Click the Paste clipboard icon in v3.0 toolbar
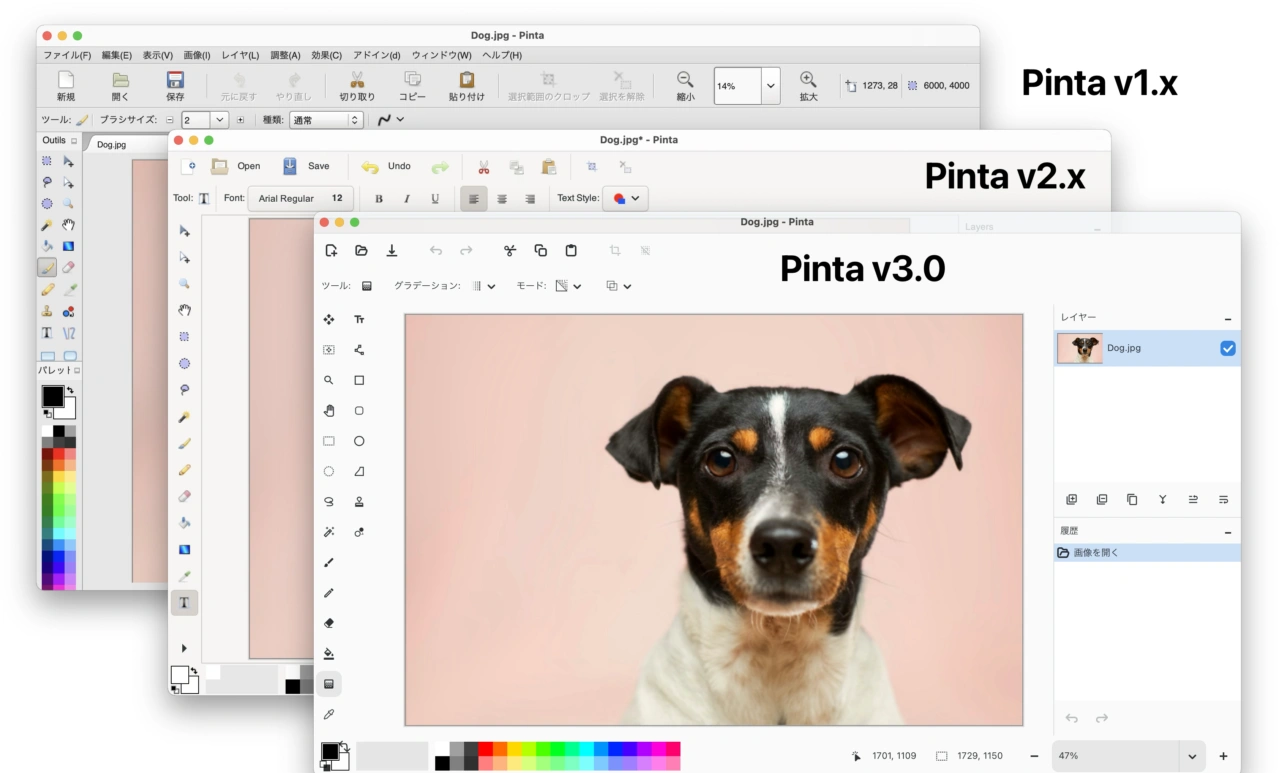 [571, 251]
